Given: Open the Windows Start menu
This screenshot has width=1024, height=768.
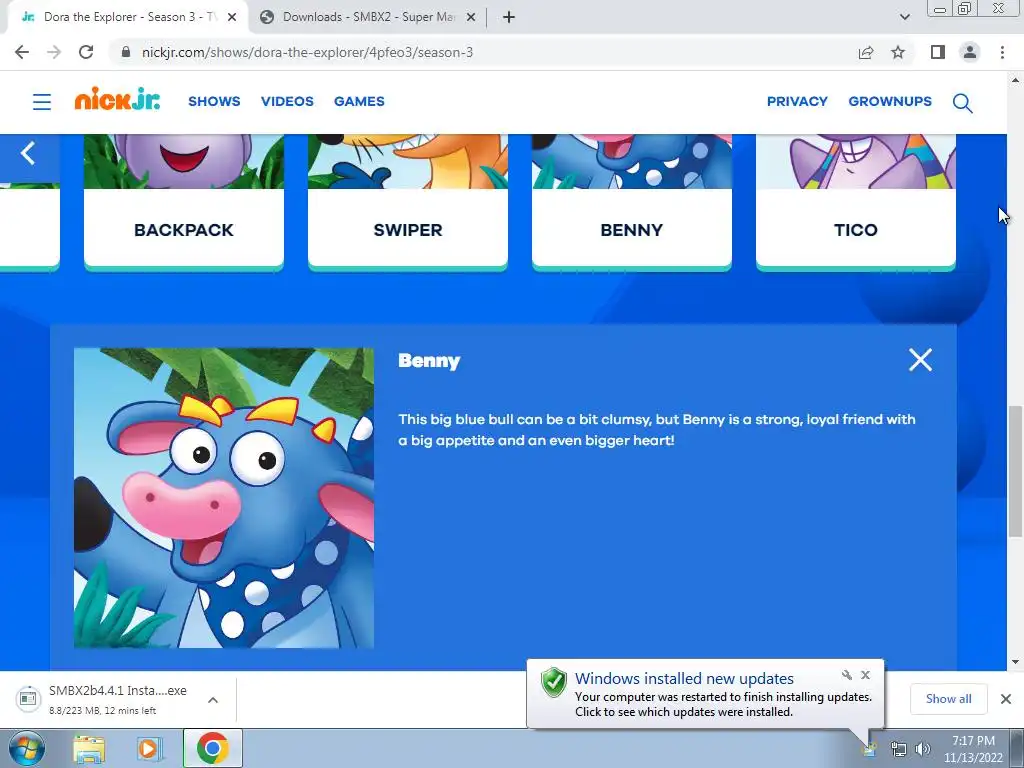Looking at the screenshot, I should 26,748.
